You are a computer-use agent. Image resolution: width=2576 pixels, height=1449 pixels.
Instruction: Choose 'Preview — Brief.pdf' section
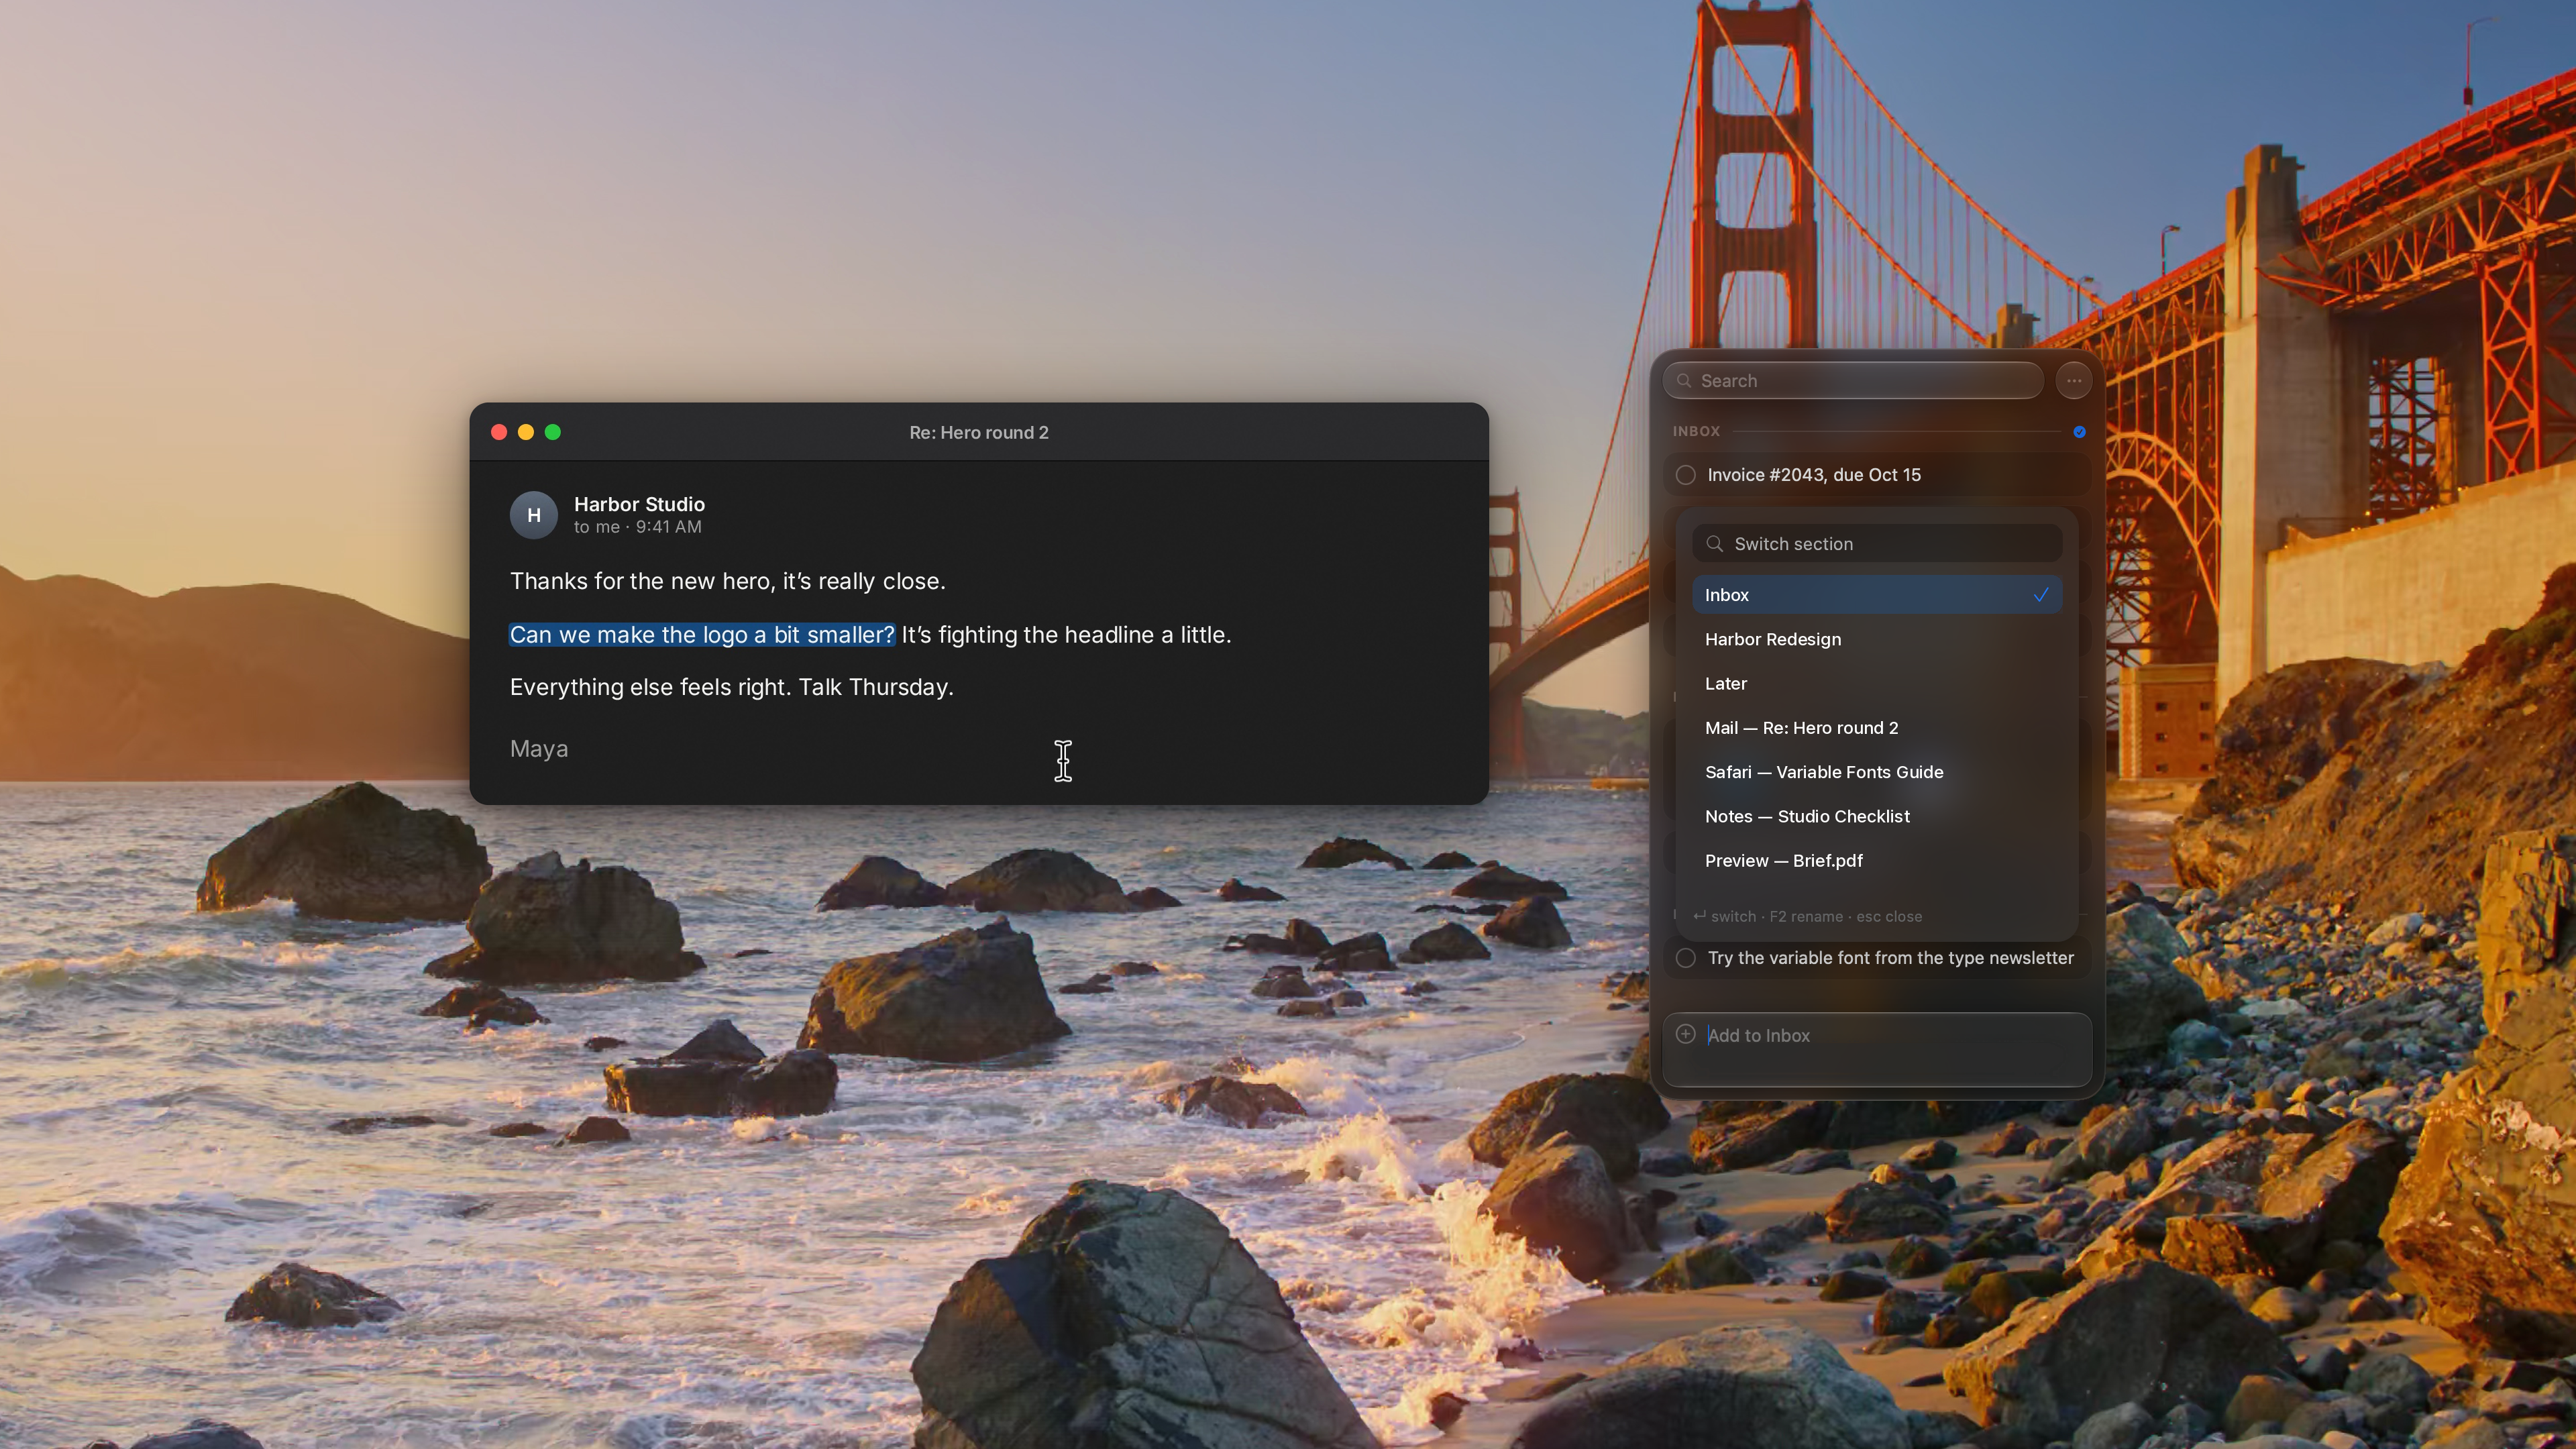(1877, 861)
